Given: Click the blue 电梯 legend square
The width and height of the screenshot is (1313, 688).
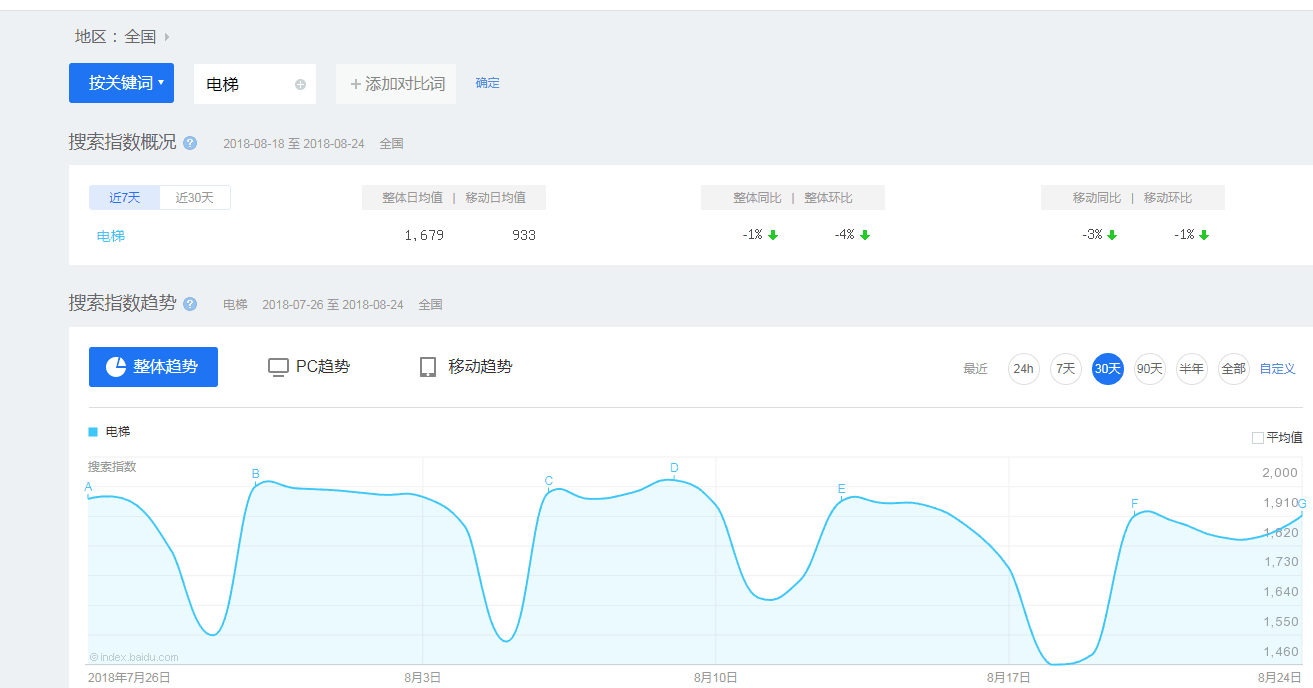Looking at the screenshot, I should [93, 432].
